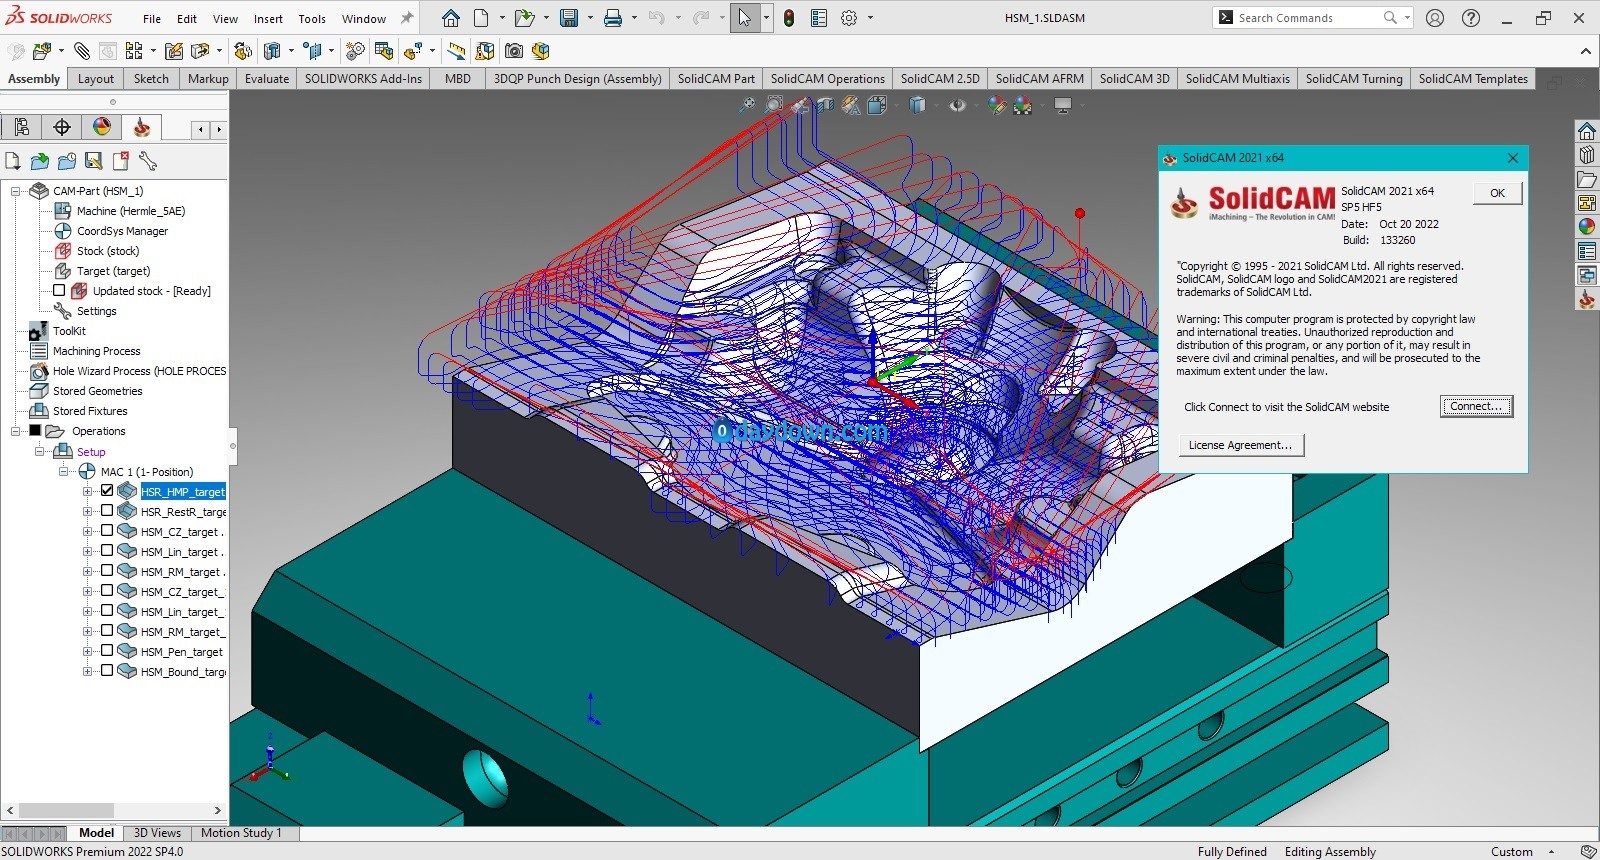Open Appearances color ball in task pane
1600x860 pixels.
[1587, 227]
